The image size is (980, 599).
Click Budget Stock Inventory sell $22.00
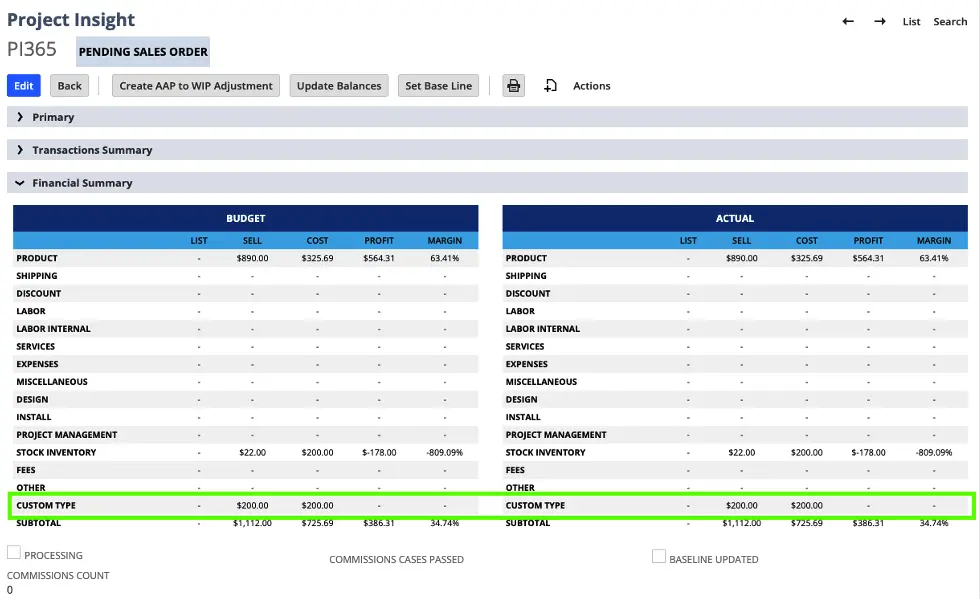[x=252, y=453]
